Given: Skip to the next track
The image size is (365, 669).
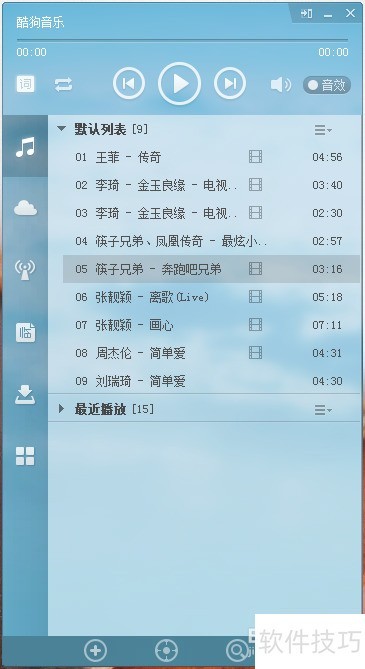Looking at the screenshot, I should point(230,84).
